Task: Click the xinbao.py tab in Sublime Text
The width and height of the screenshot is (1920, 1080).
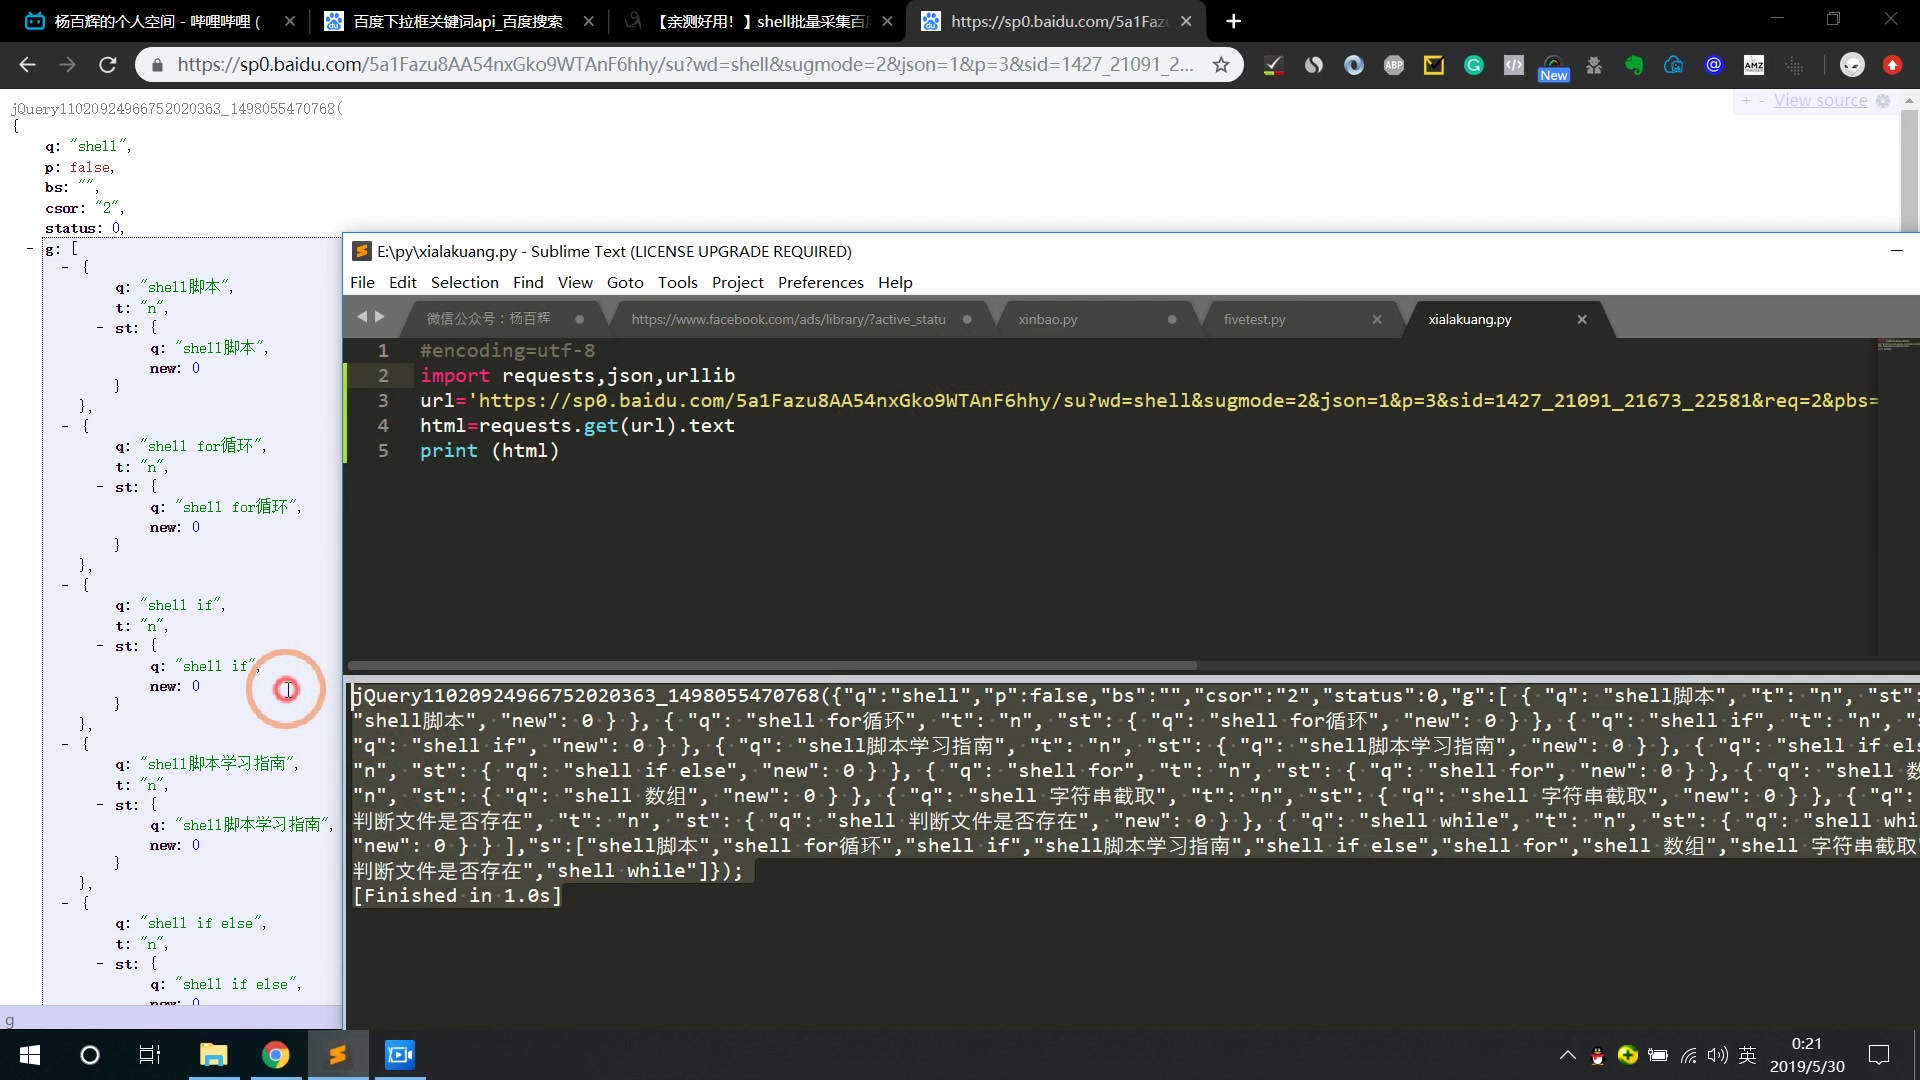Action: 1050,319
